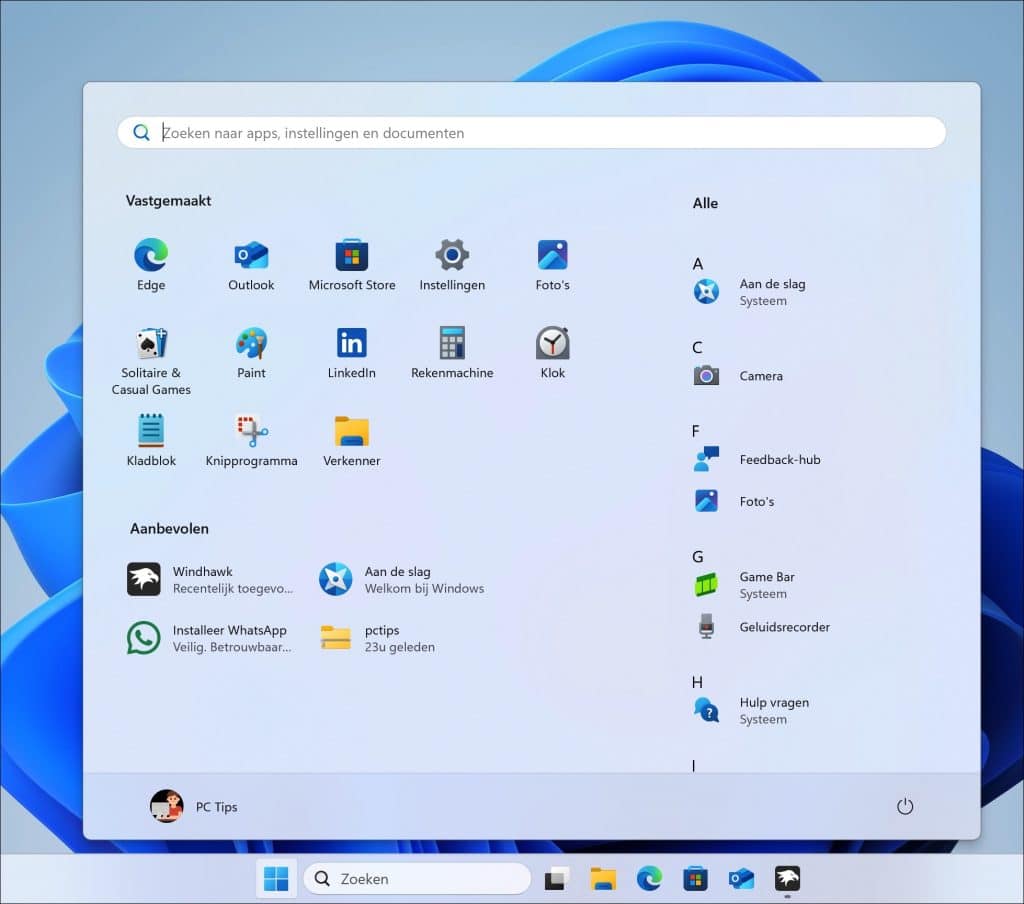Click the Start menu search field
The height and width of the screenshot is (904, 1024).
pyautogui.click(x=530, y=133)
